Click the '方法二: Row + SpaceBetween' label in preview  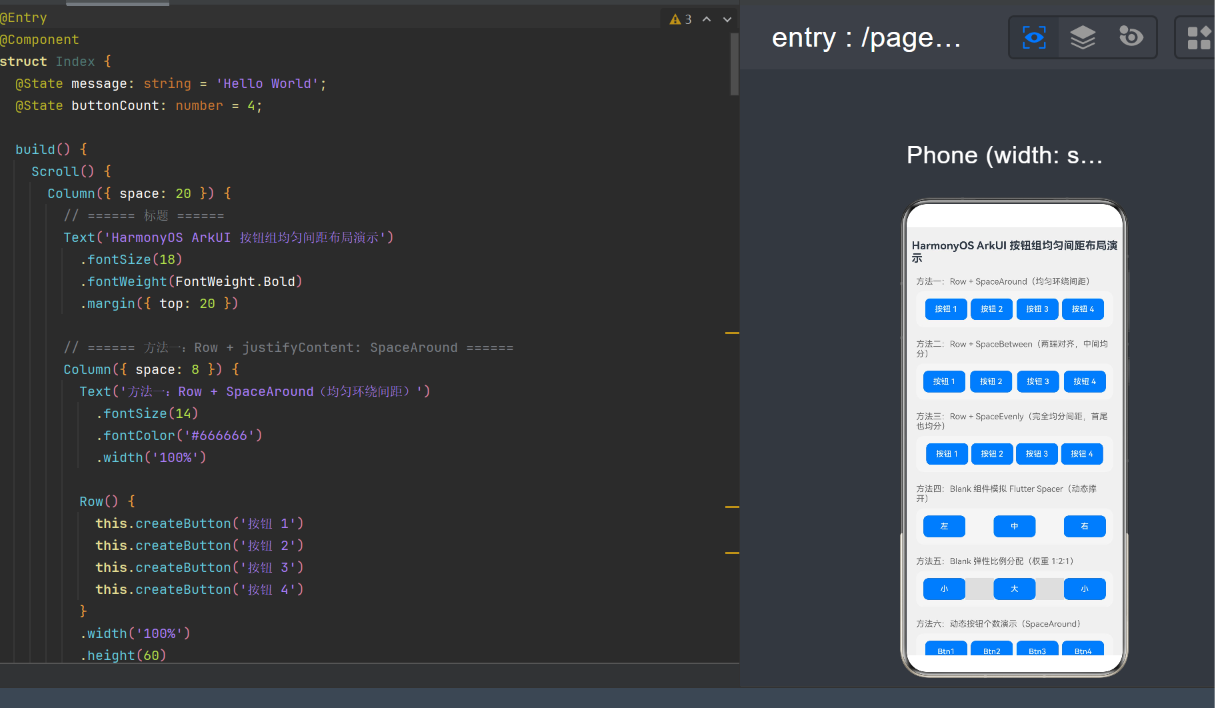(x=1011, y=348)
